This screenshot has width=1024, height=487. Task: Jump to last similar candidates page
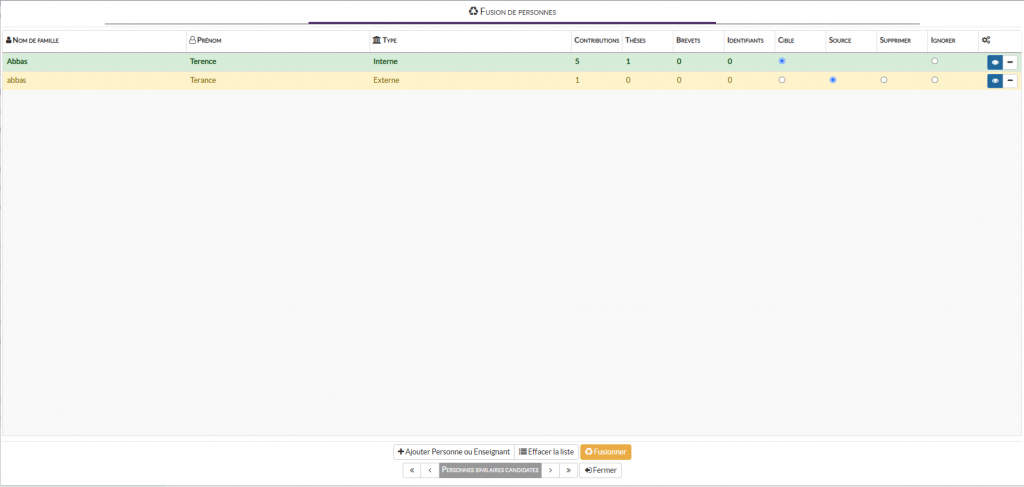568,470
